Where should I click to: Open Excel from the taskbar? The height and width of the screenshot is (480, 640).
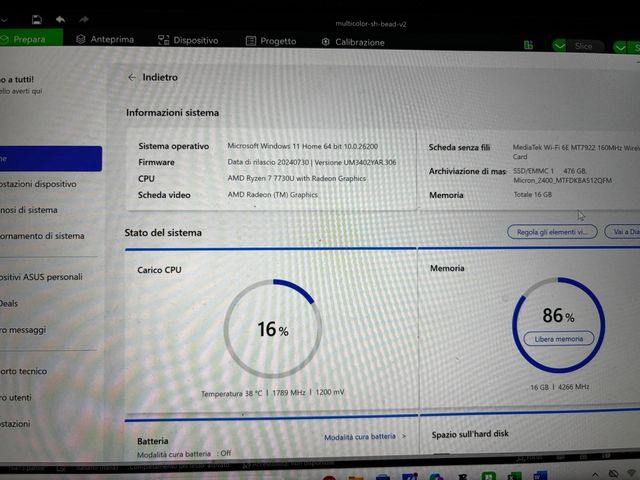tap(514, 476)
